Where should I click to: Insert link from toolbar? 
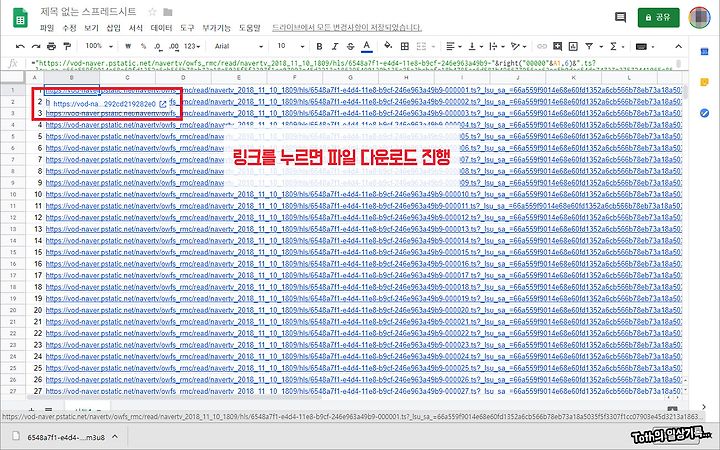coord(542,46)
